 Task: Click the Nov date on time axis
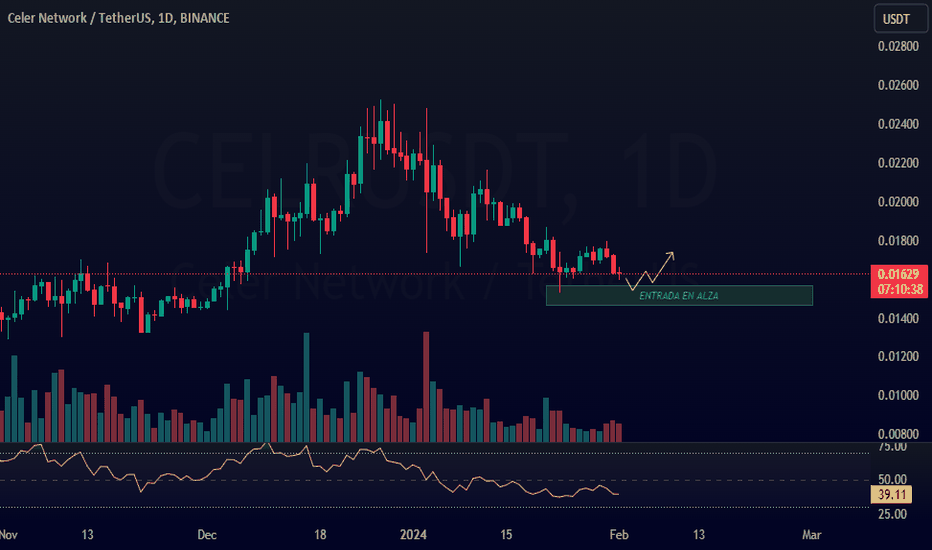(x=8, y=535)
